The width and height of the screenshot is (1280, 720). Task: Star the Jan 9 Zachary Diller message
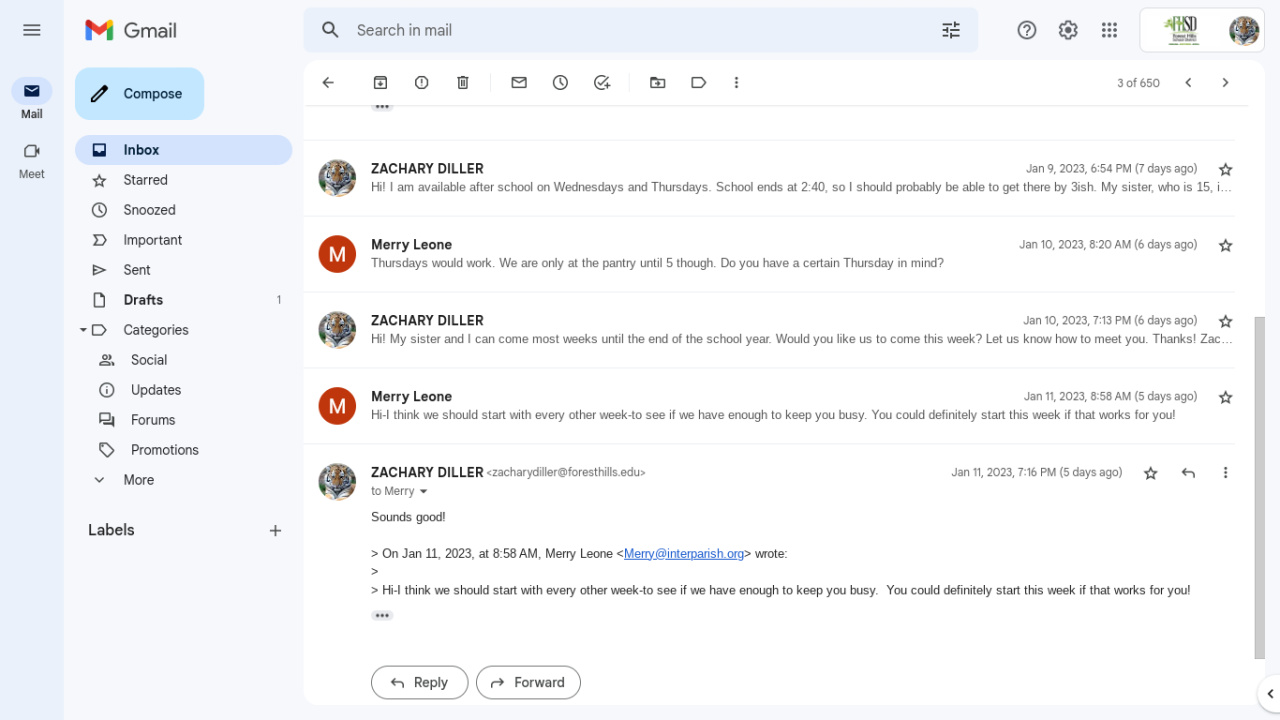1226,170
